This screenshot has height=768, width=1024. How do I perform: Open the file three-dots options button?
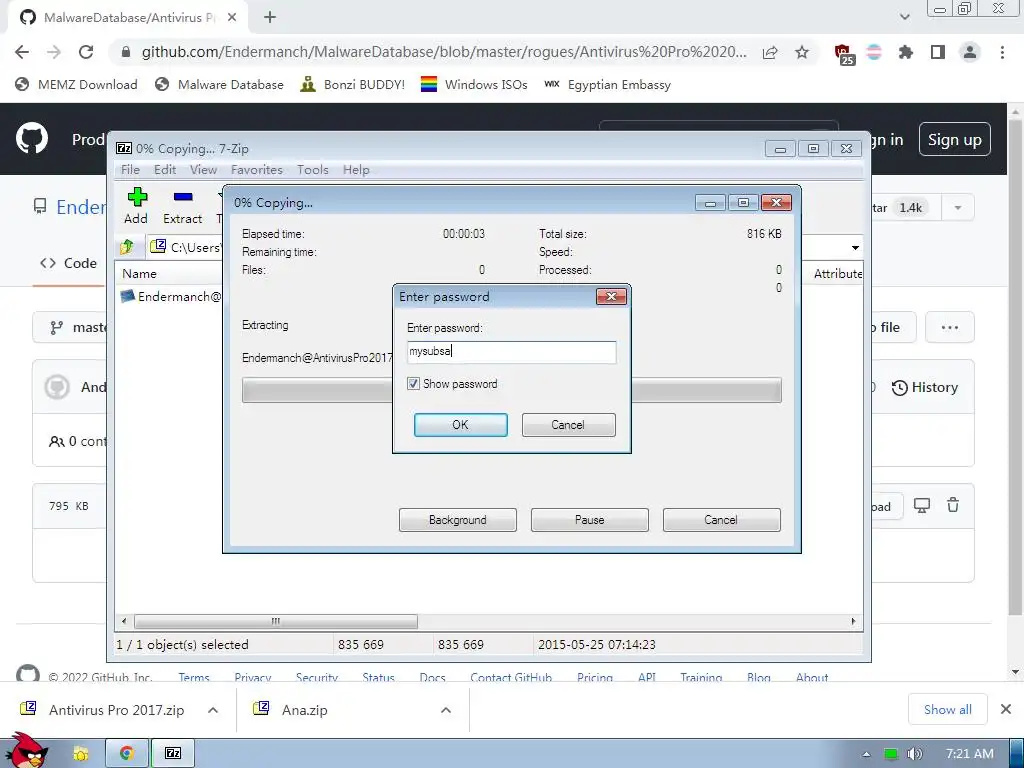[950, 327]
